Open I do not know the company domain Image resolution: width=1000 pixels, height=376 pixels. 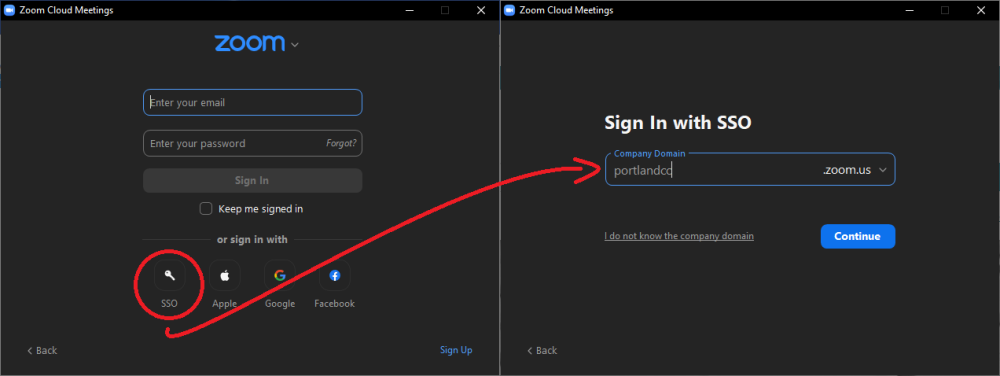(679, 236)
